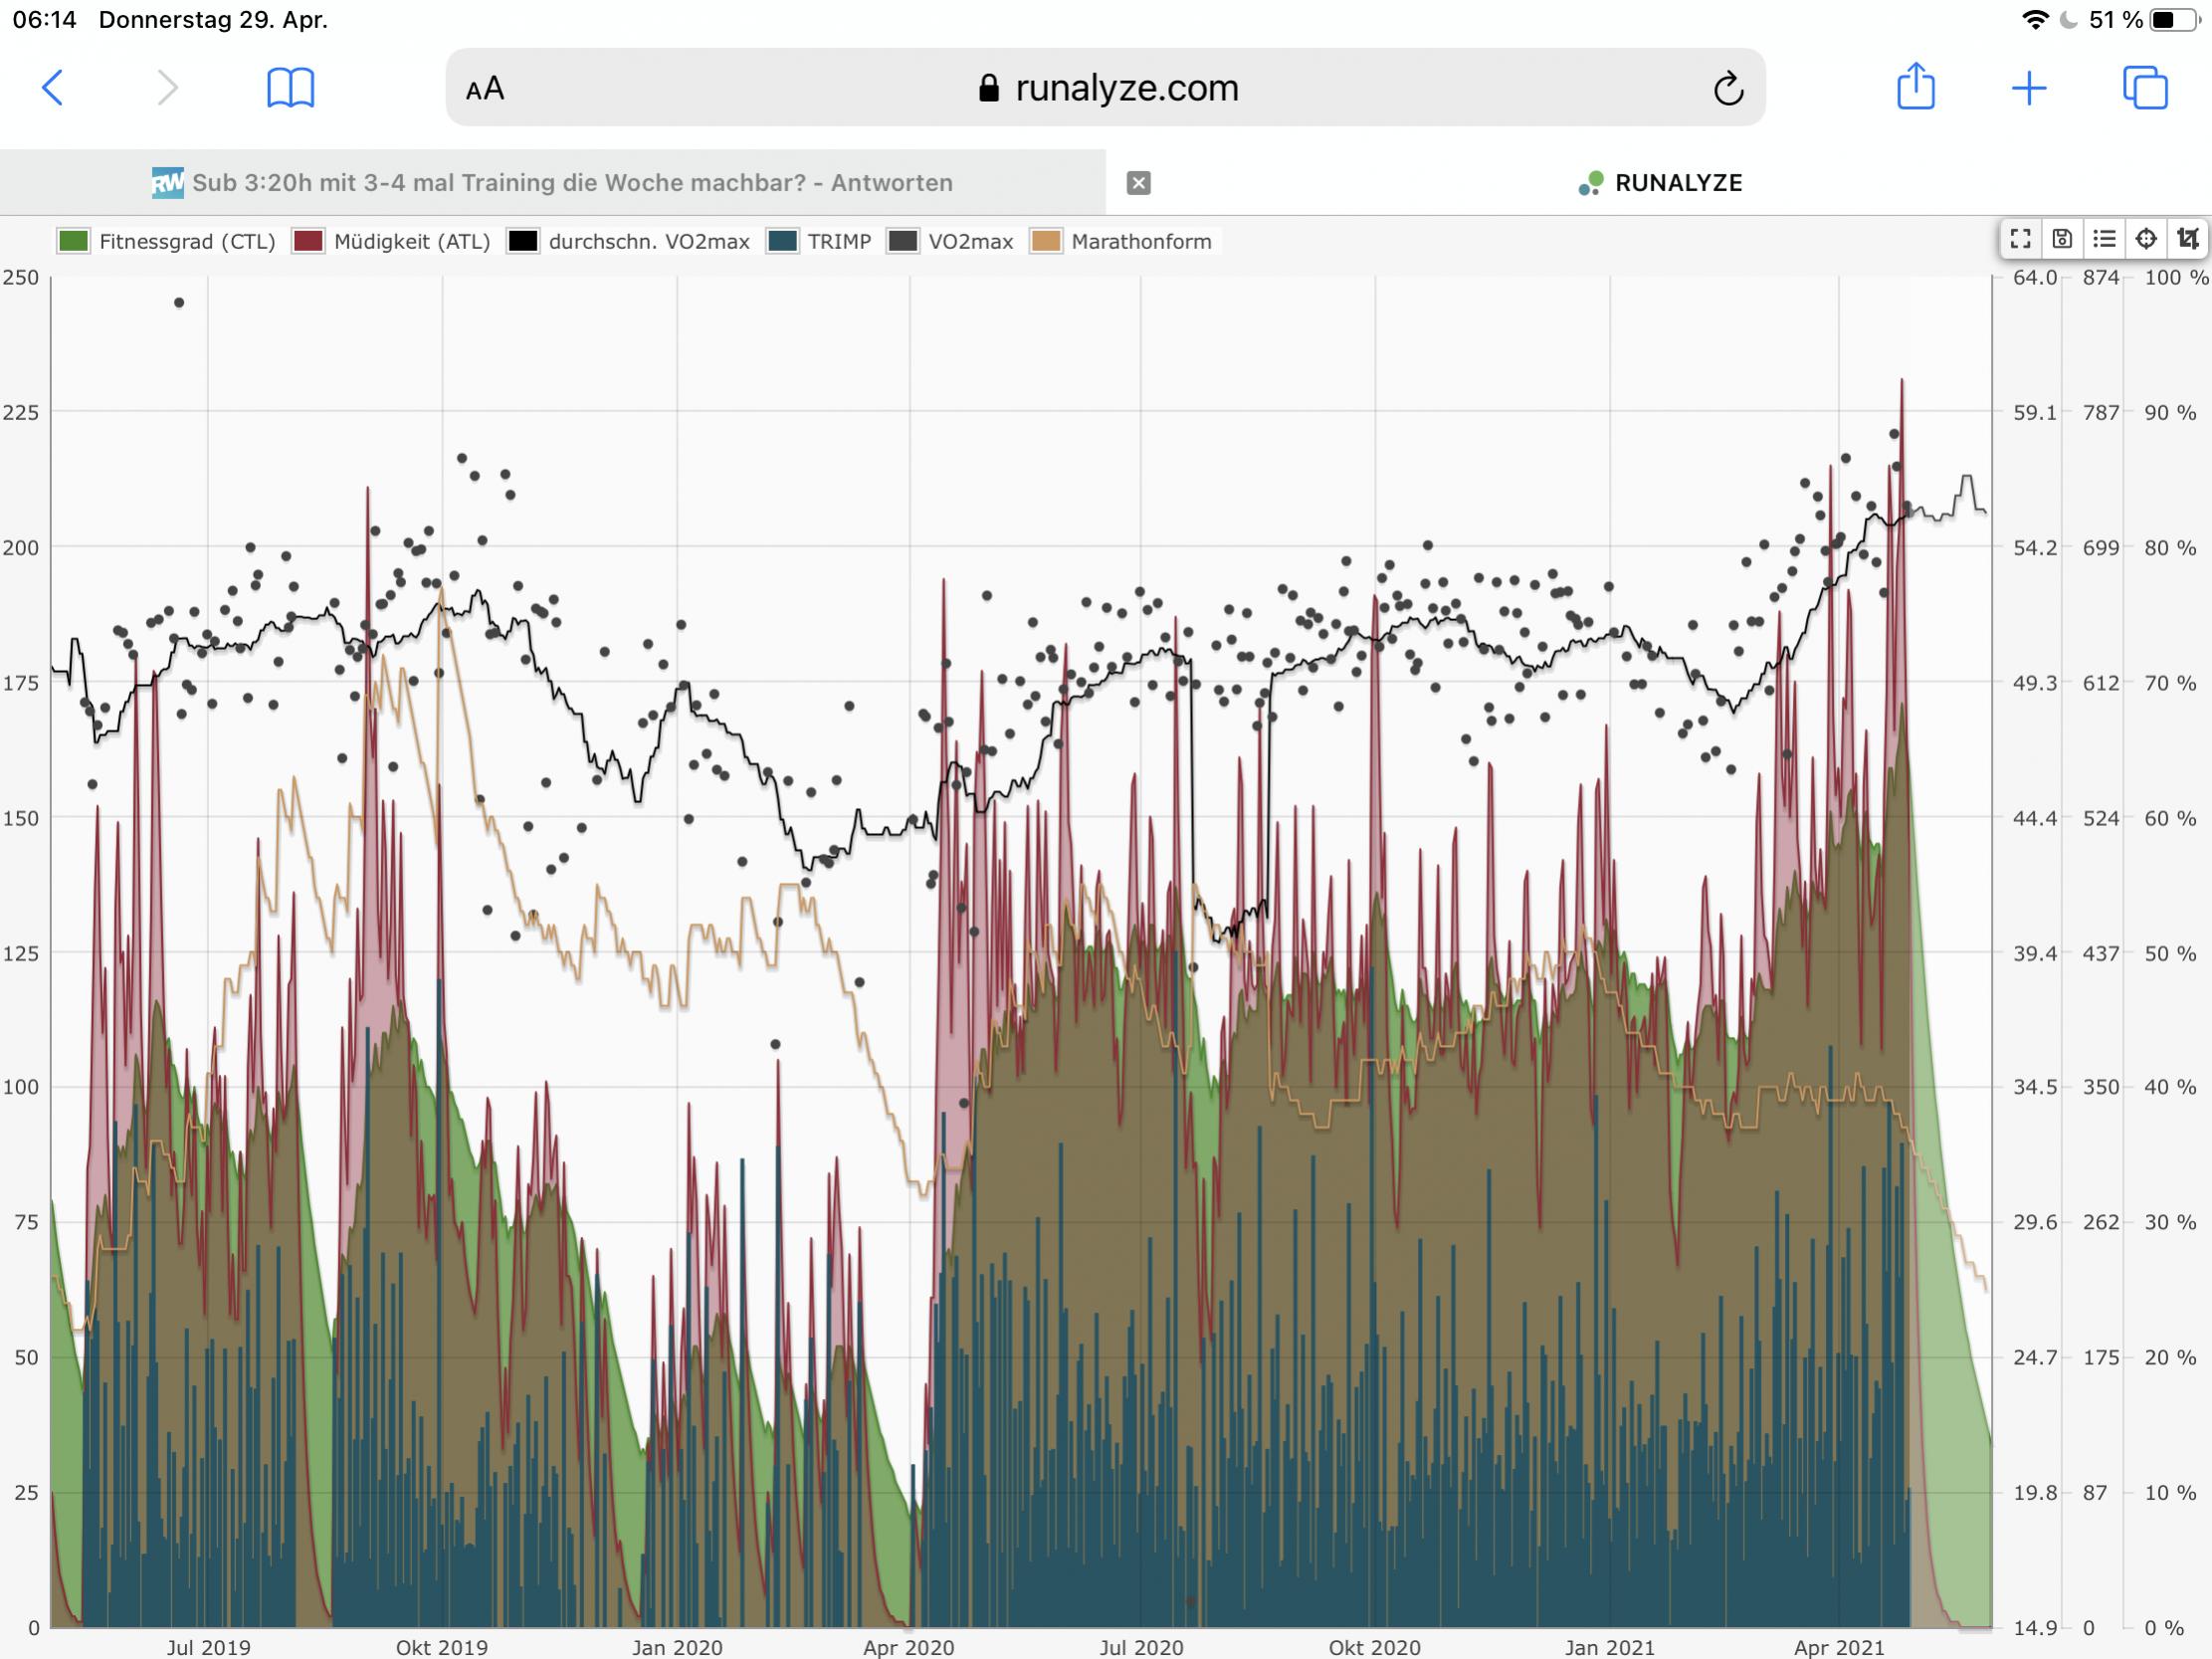Activate the chart crop zoom tool
The height and width of the screenshot is (1659, 2212).
click(2188, 239)
